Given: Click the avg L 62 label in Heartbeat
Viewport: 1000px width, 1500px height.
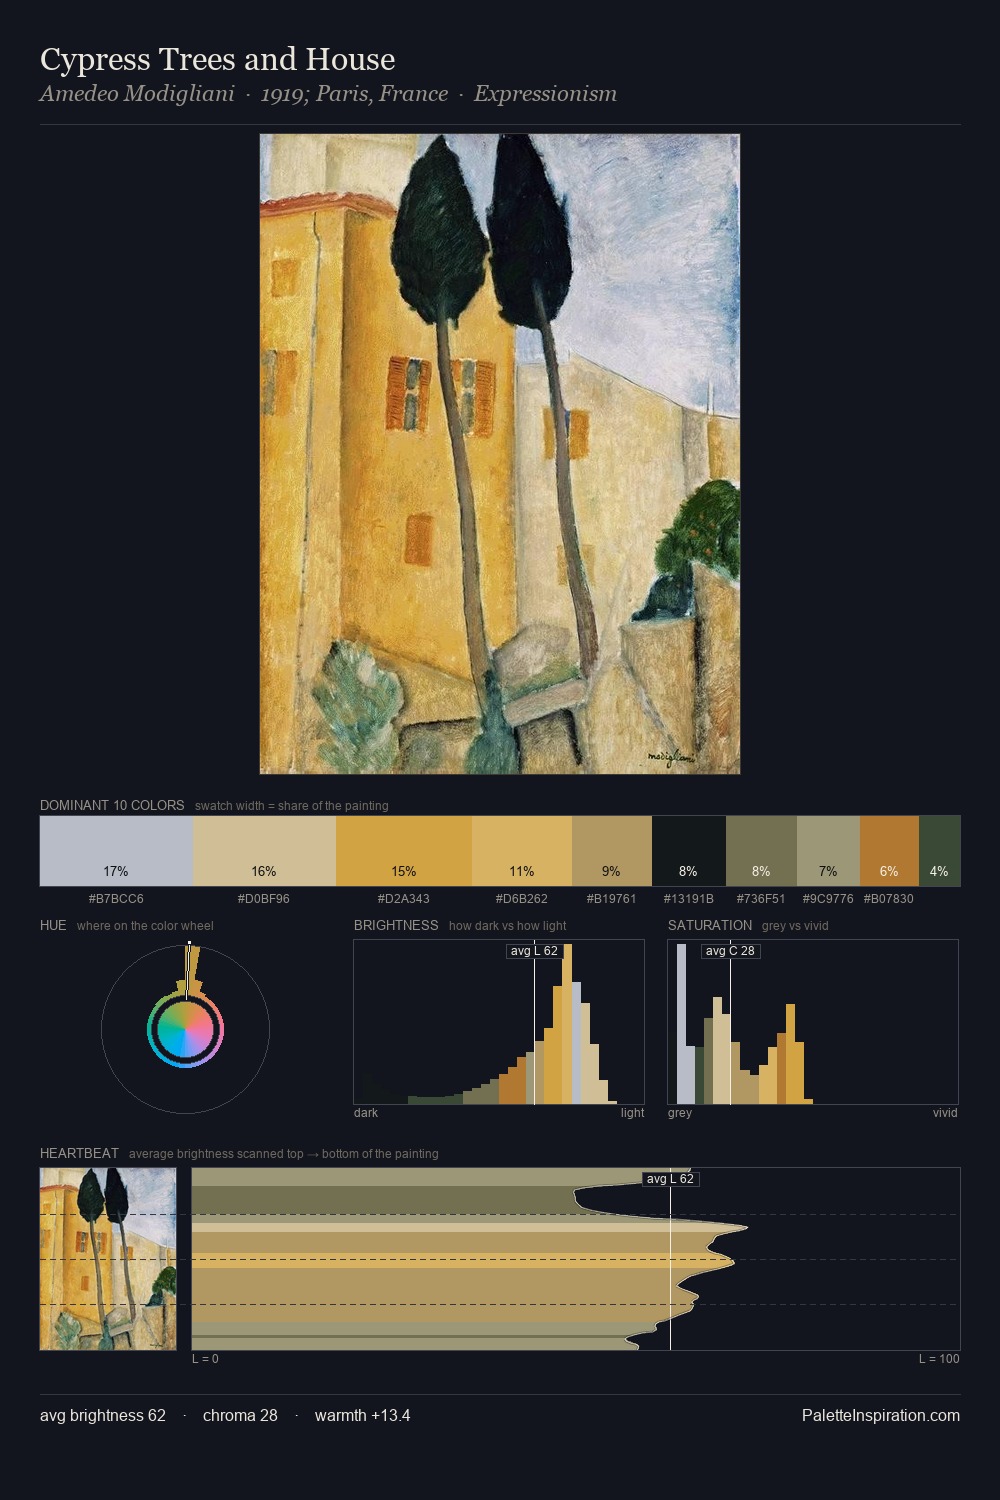Looking at the screenshot, I should click(670, 1179).
